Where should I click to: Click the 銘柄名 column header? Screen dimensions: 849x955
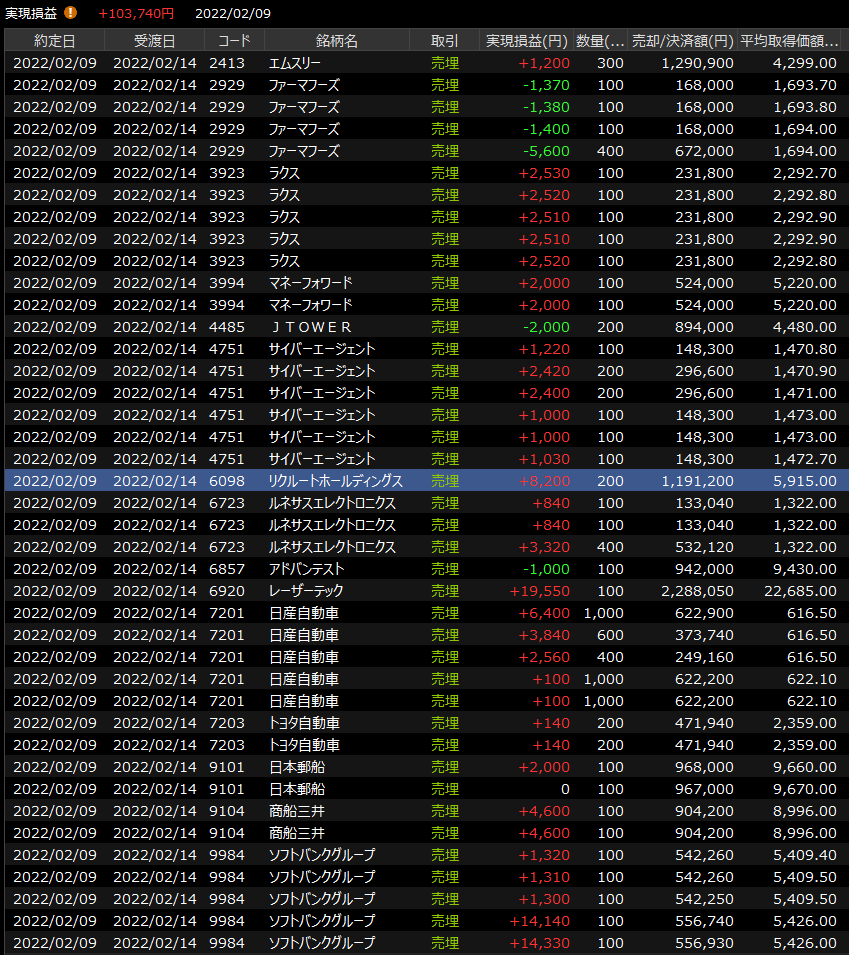click(x=336, y=41)
